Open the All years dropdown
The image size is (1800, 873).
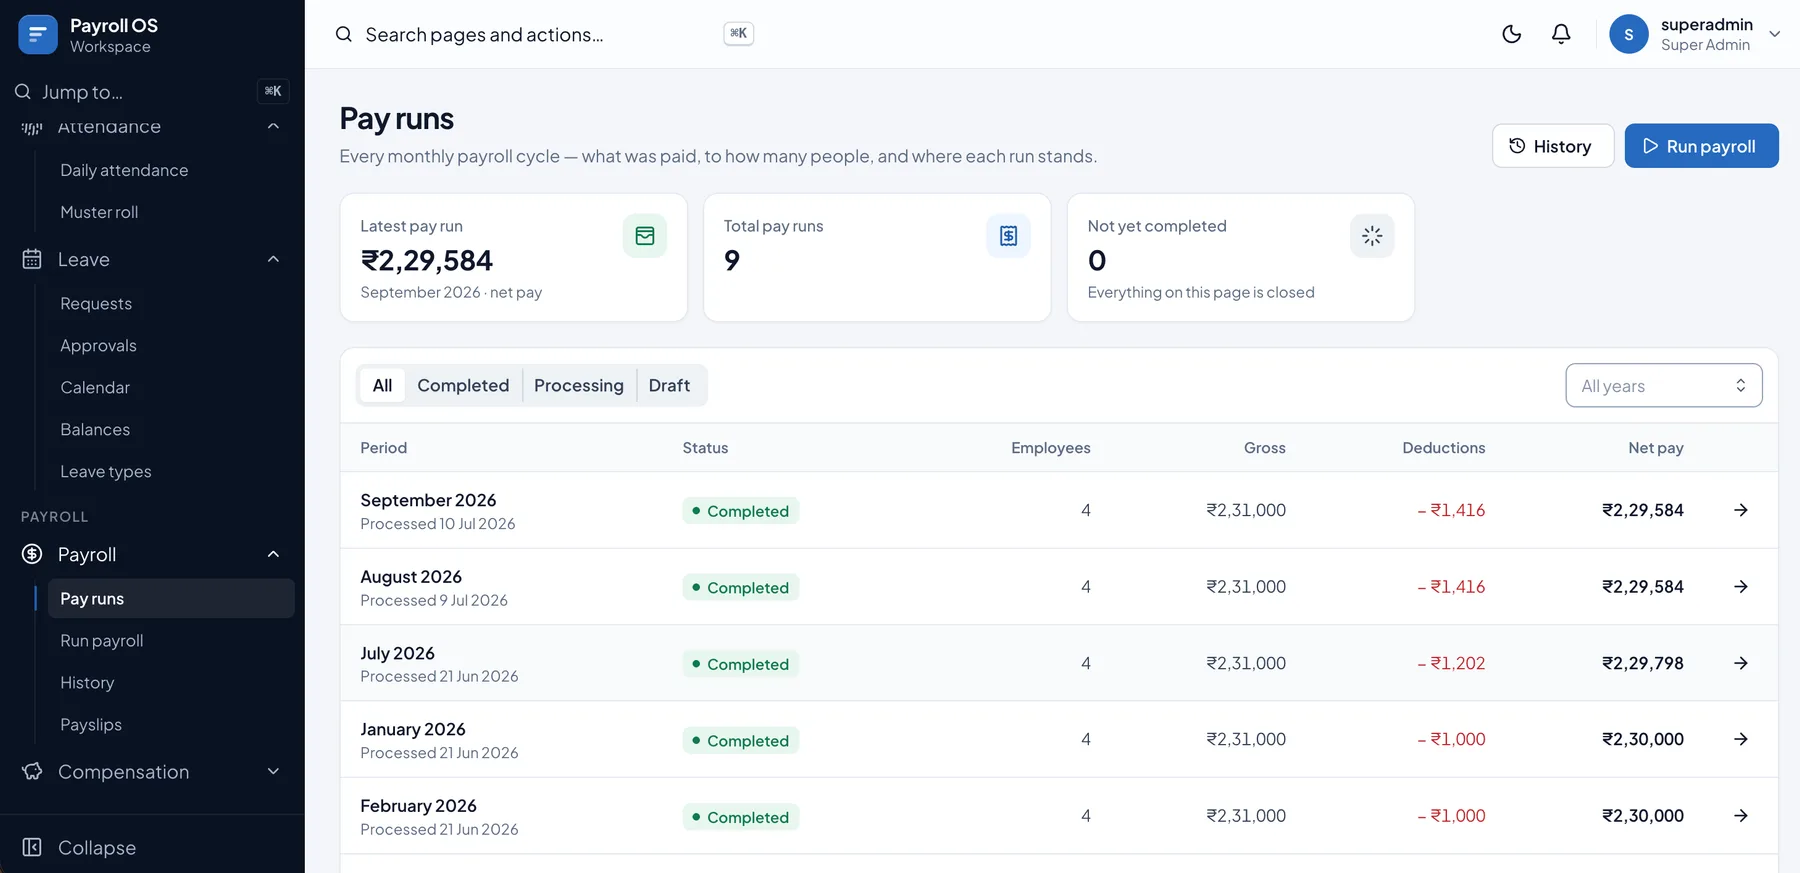[1663, 386]
